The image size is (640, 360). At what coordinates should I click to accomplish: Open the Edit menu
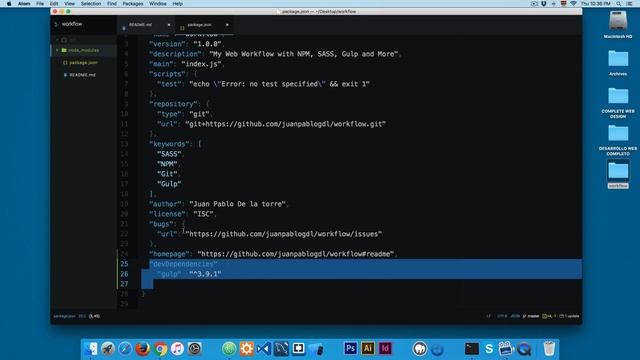(54, 4)
